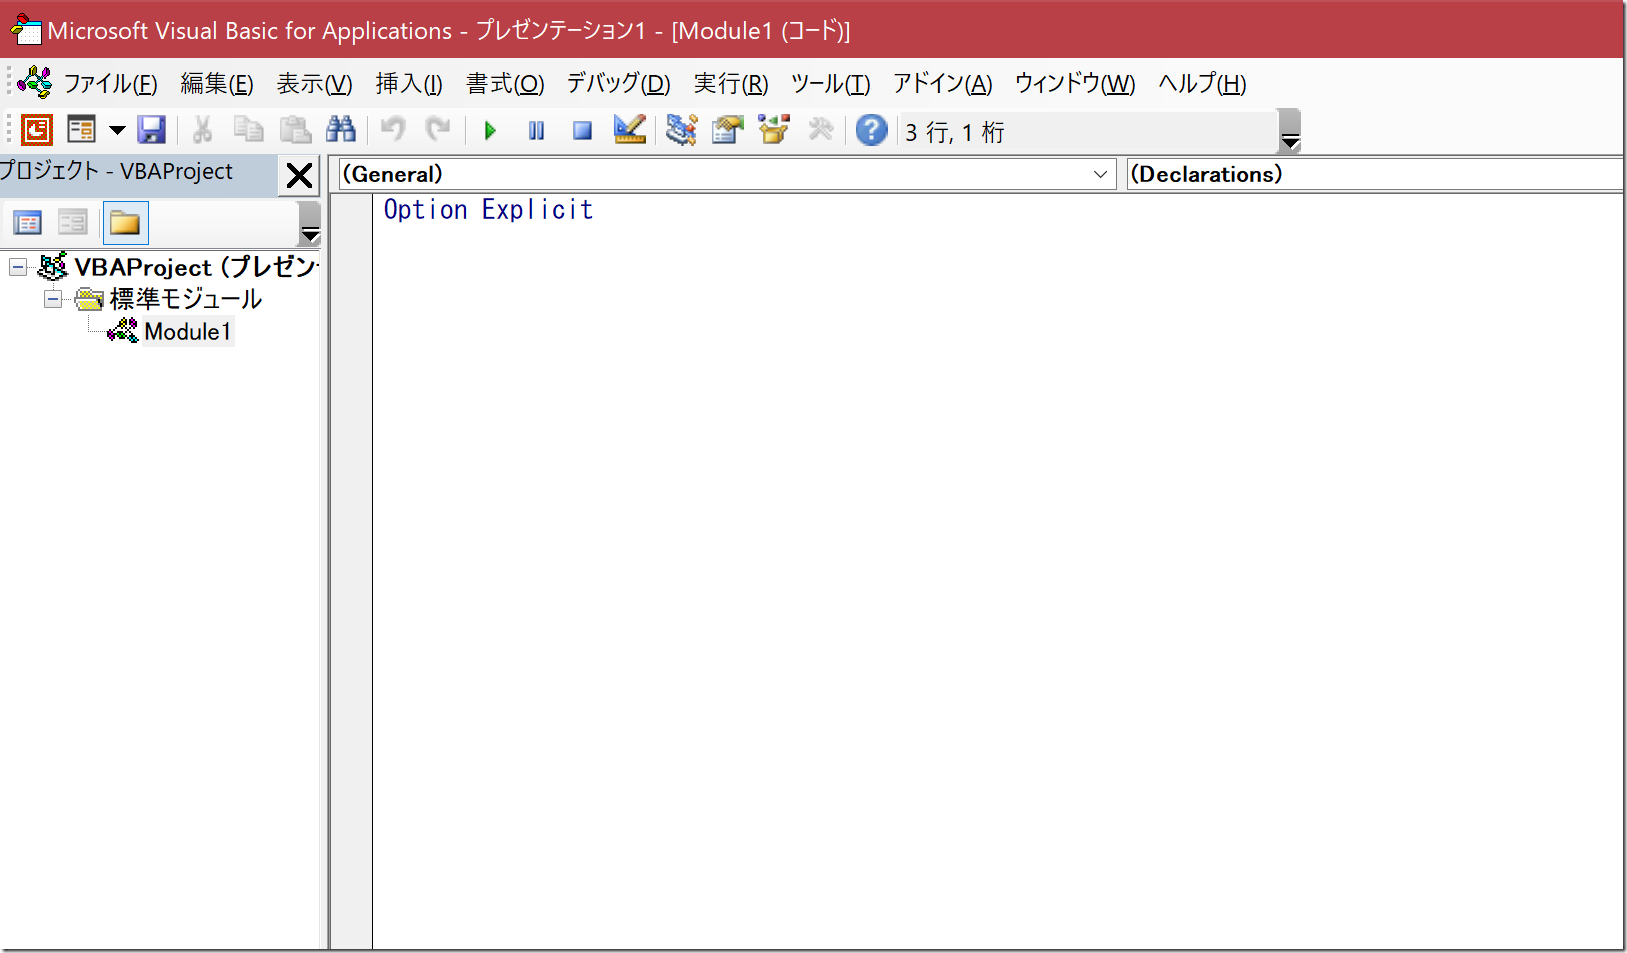Image resolution: width=1627 pixels, height=953 pixels.
Task: Select Module1 in project tree
Action: (x=188, y=332)
